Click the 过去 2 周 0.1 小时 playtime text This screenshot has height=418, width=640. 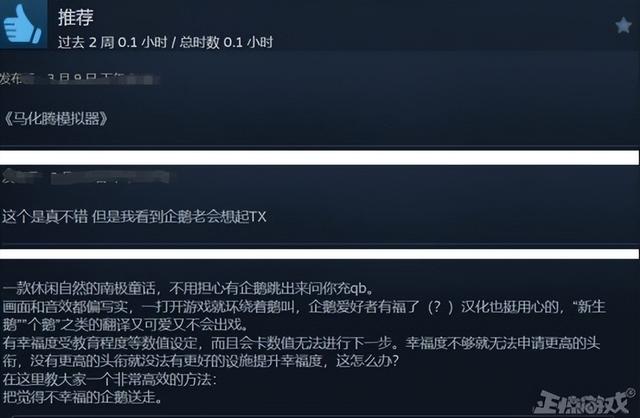point(113,42)
